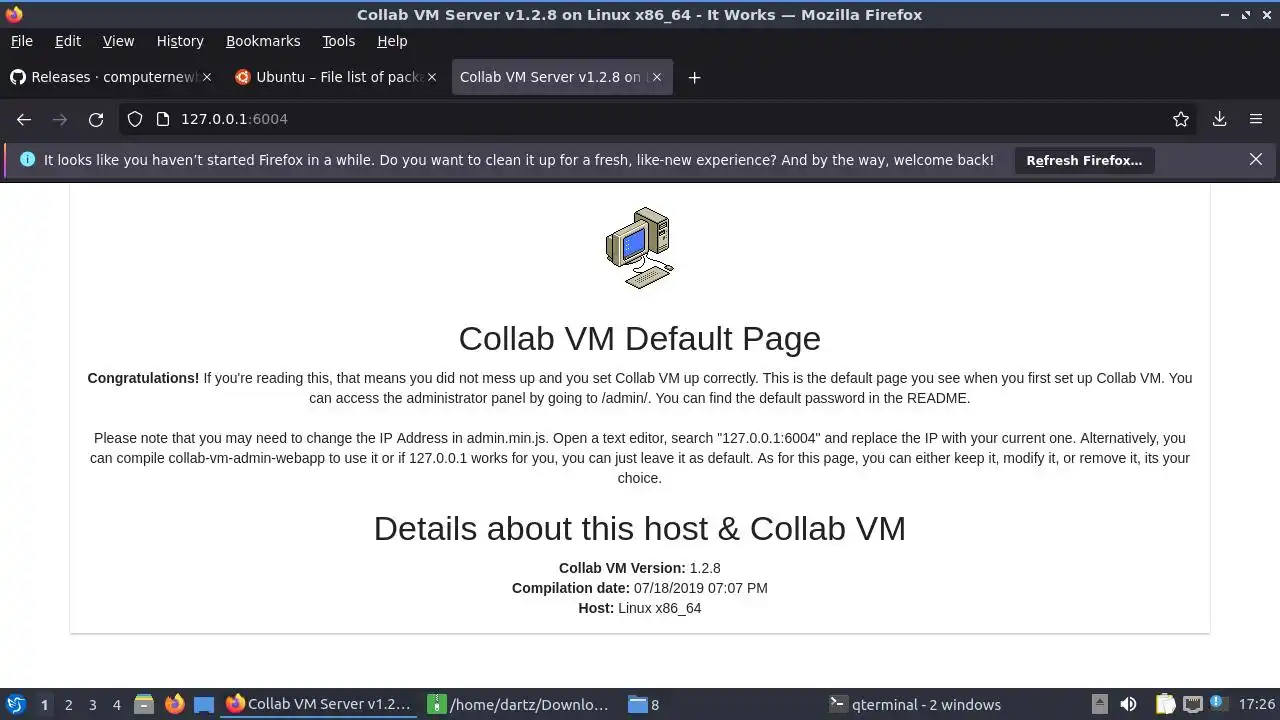Open the Tools menu
The image size is (1280, 720).
[338, 41]
